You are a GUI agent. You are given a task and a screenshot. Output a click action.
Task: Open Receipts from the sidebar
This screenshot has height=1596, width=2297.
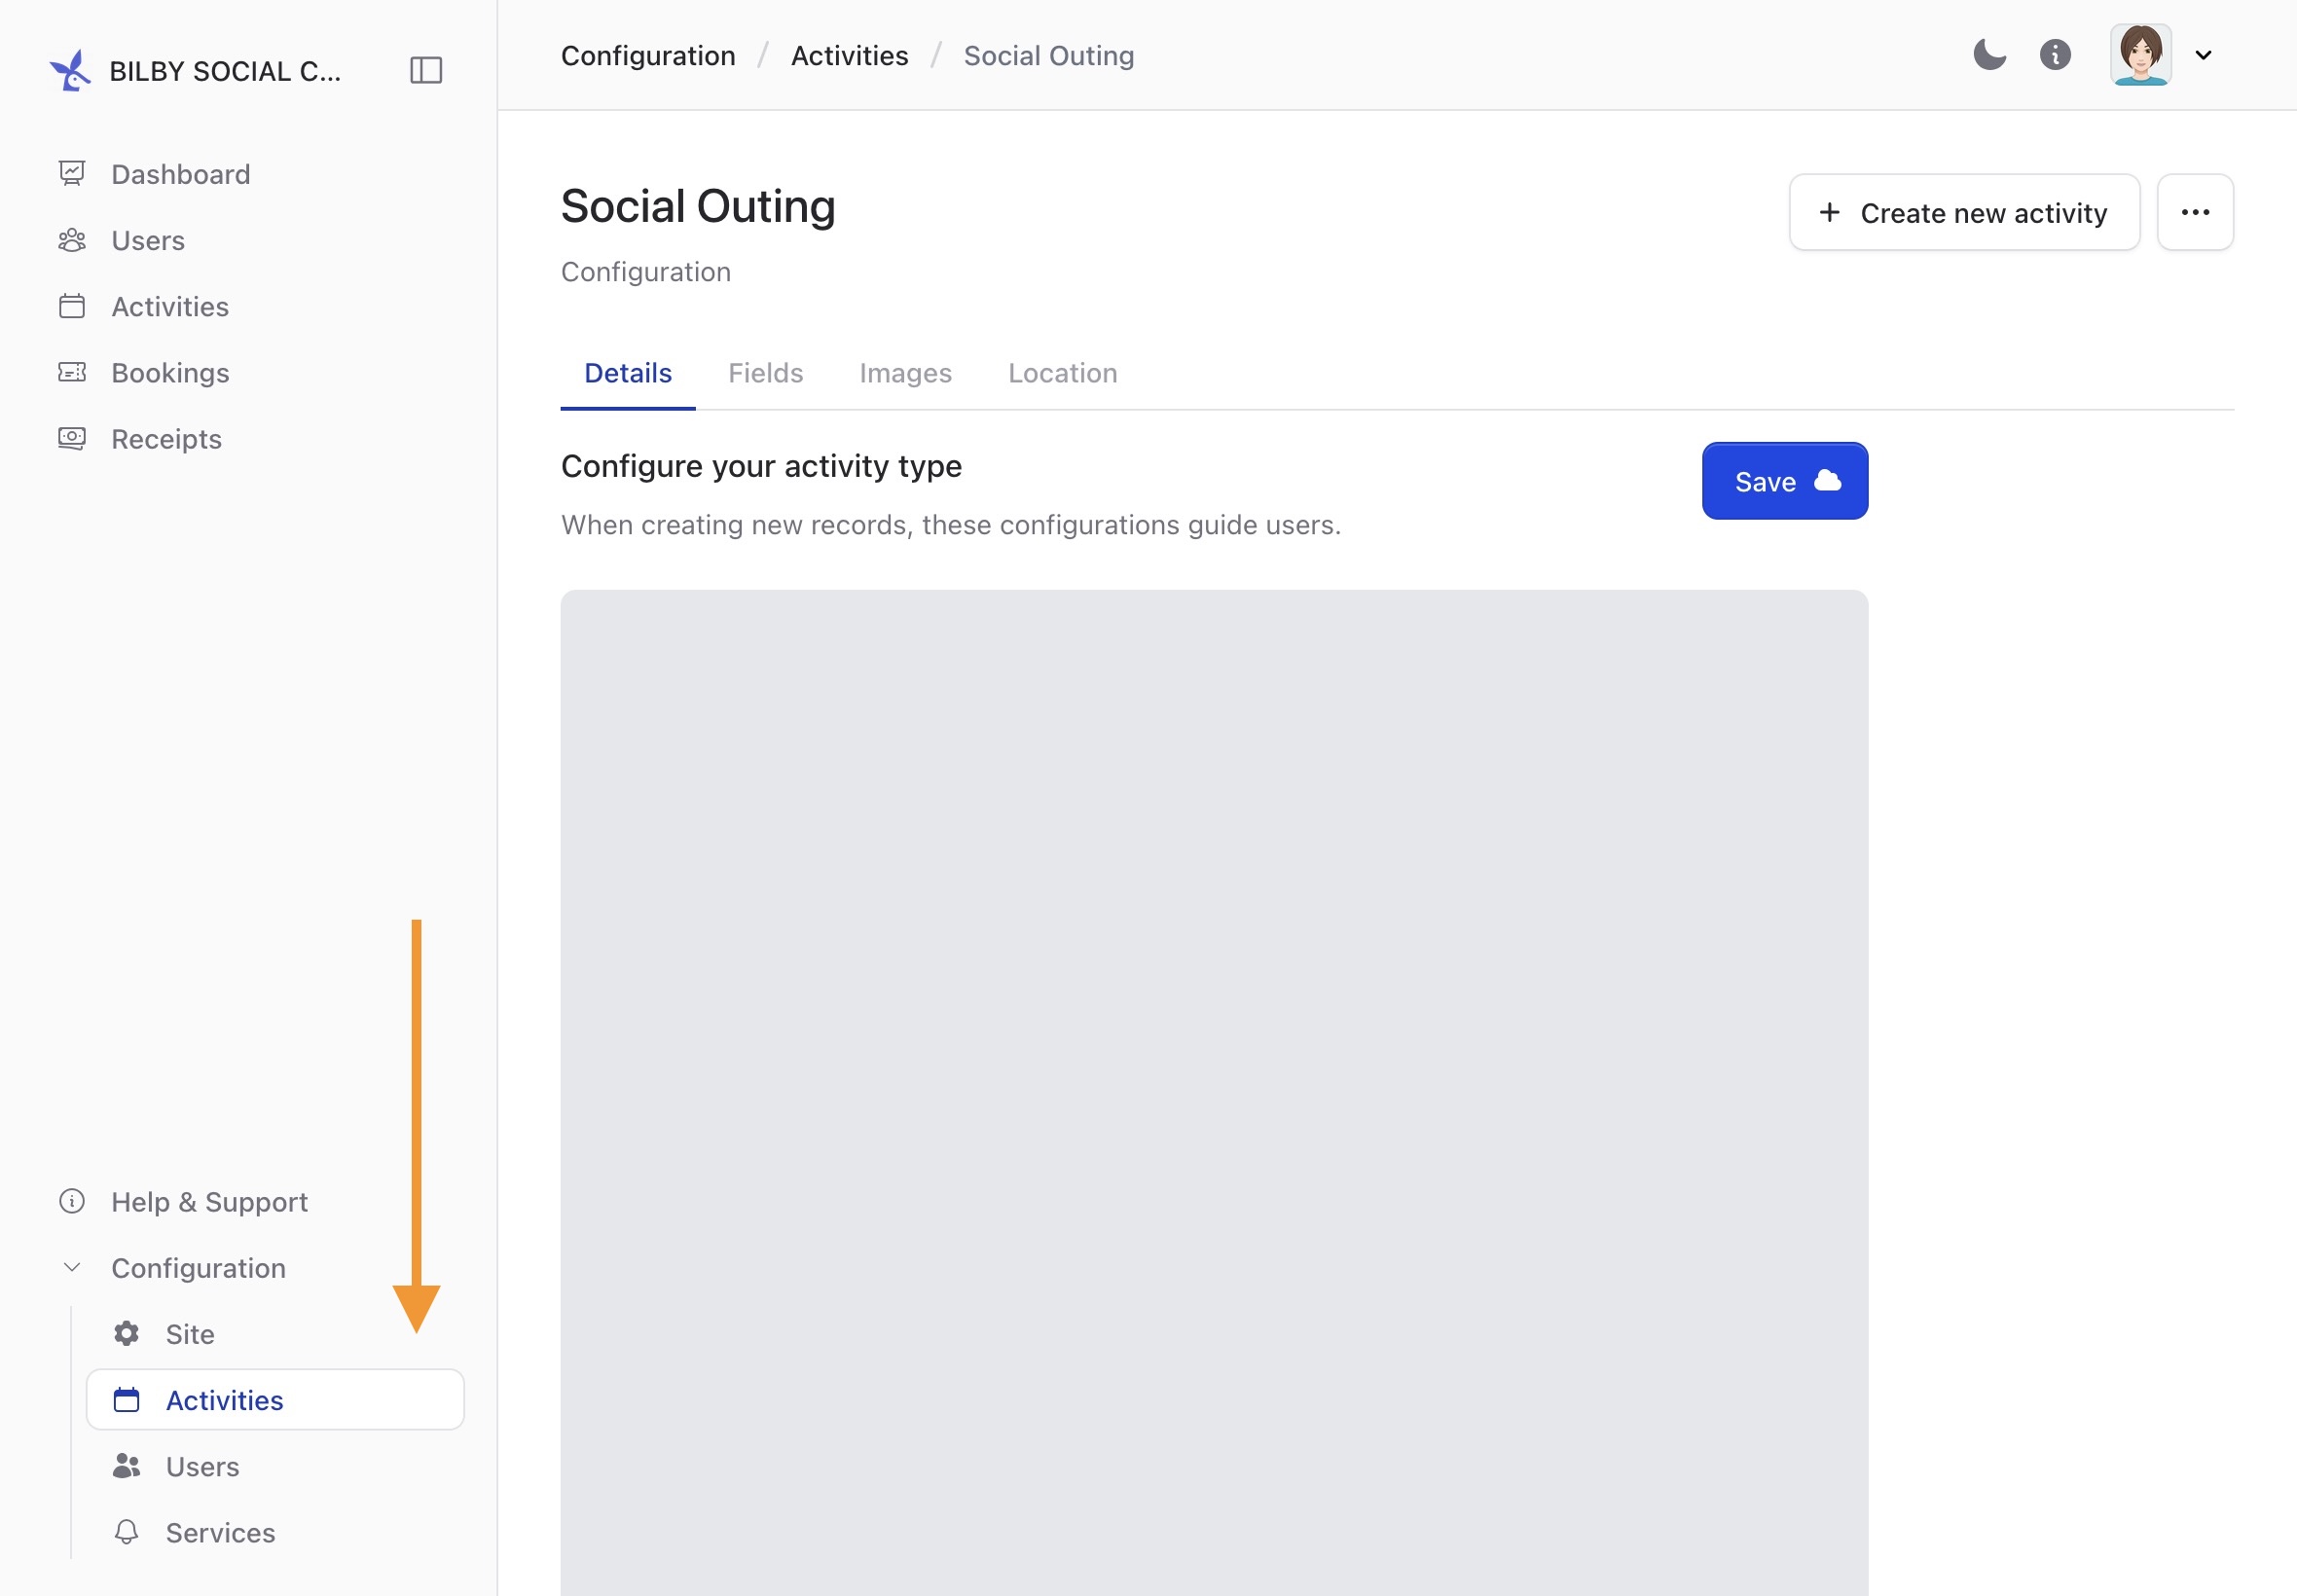[166, 438]
